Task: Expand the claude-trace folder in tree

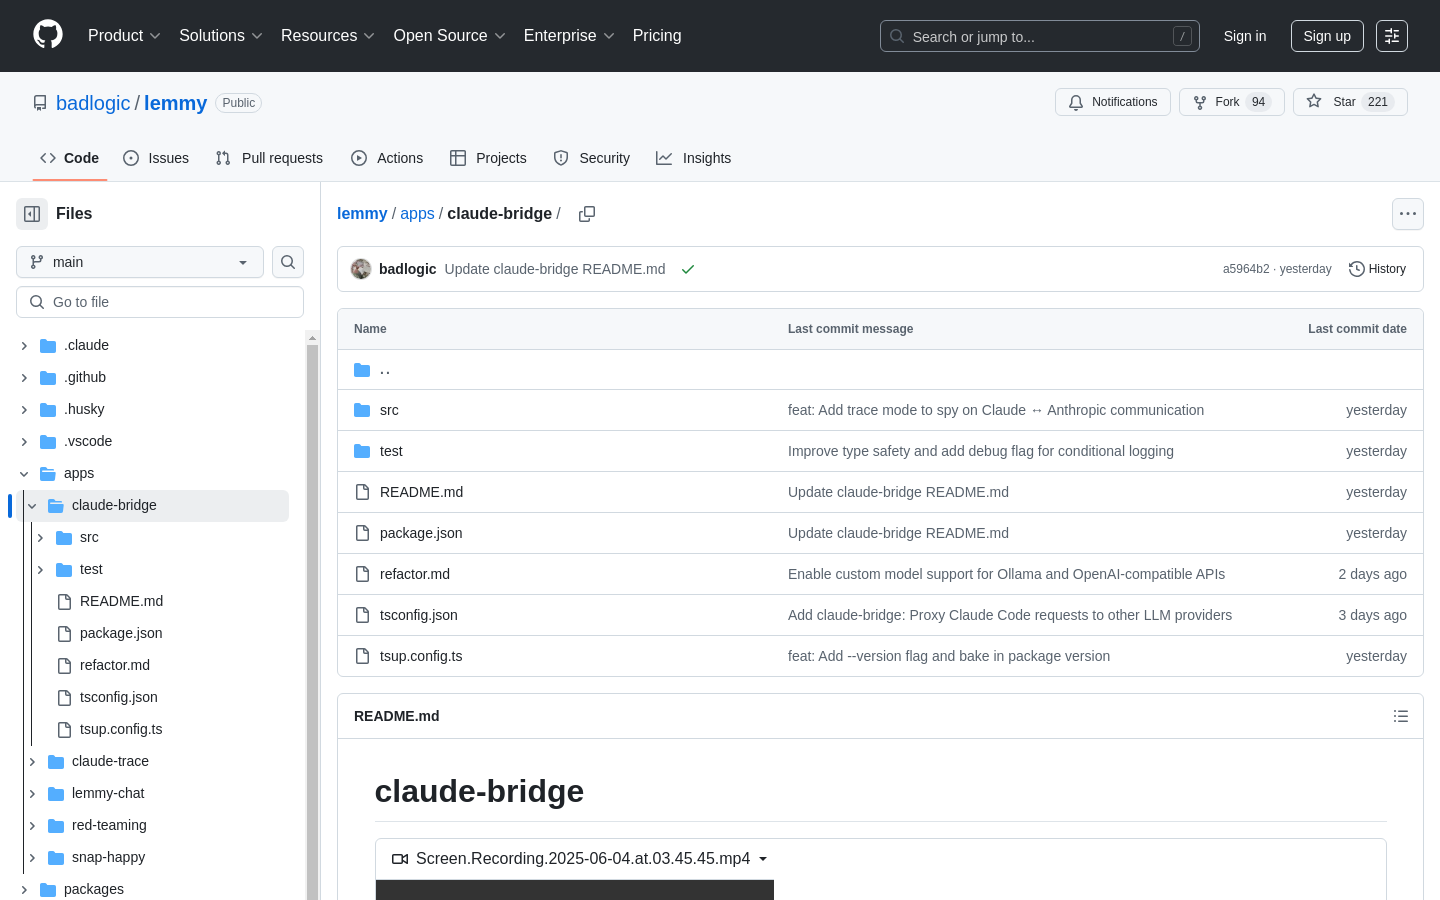Action: 32,761
